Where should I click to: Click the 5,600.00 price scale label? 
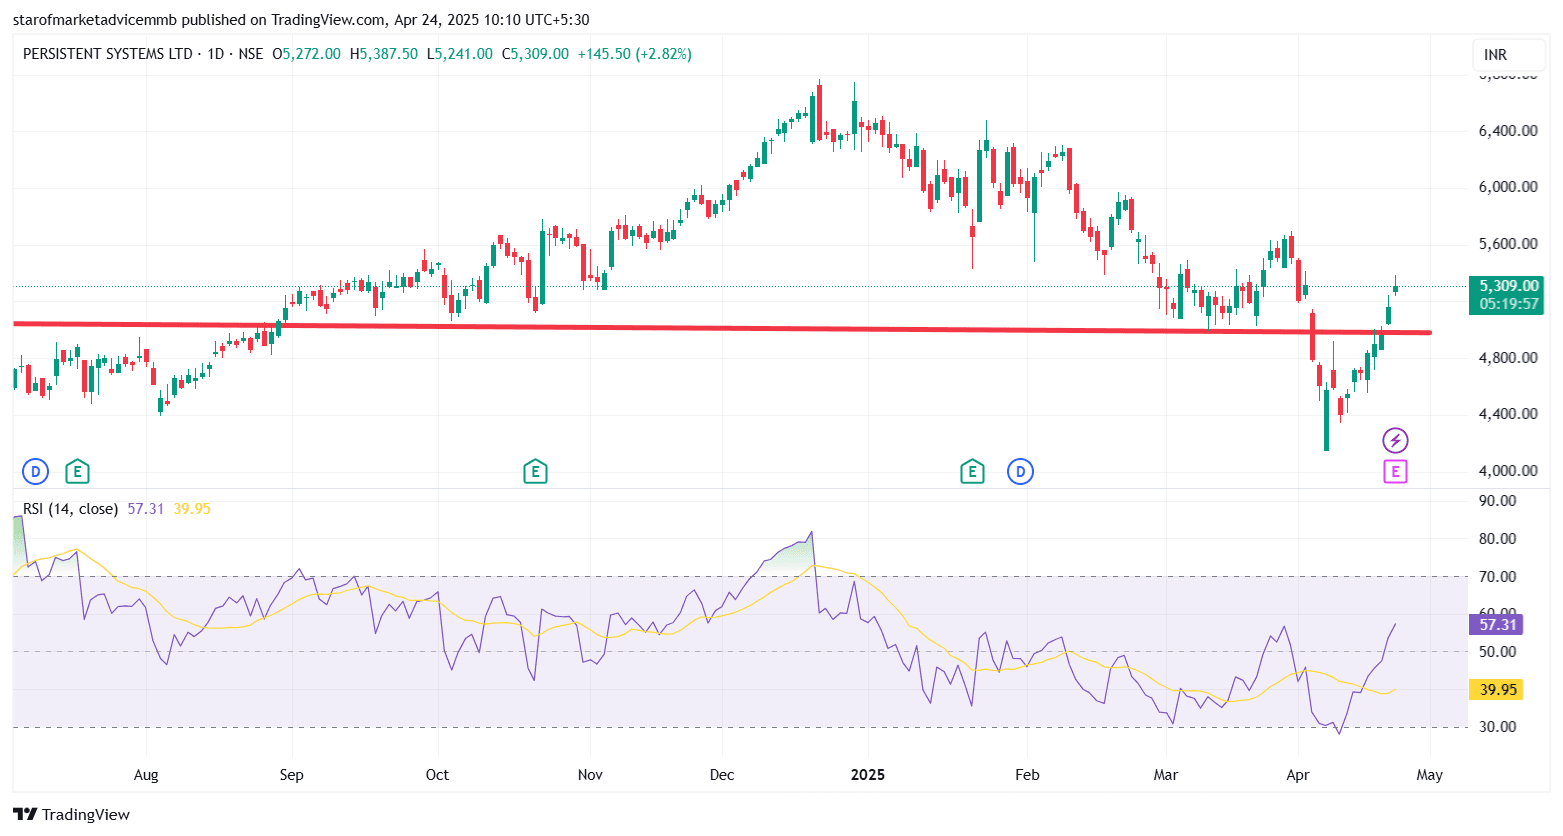pos(1508,244)
